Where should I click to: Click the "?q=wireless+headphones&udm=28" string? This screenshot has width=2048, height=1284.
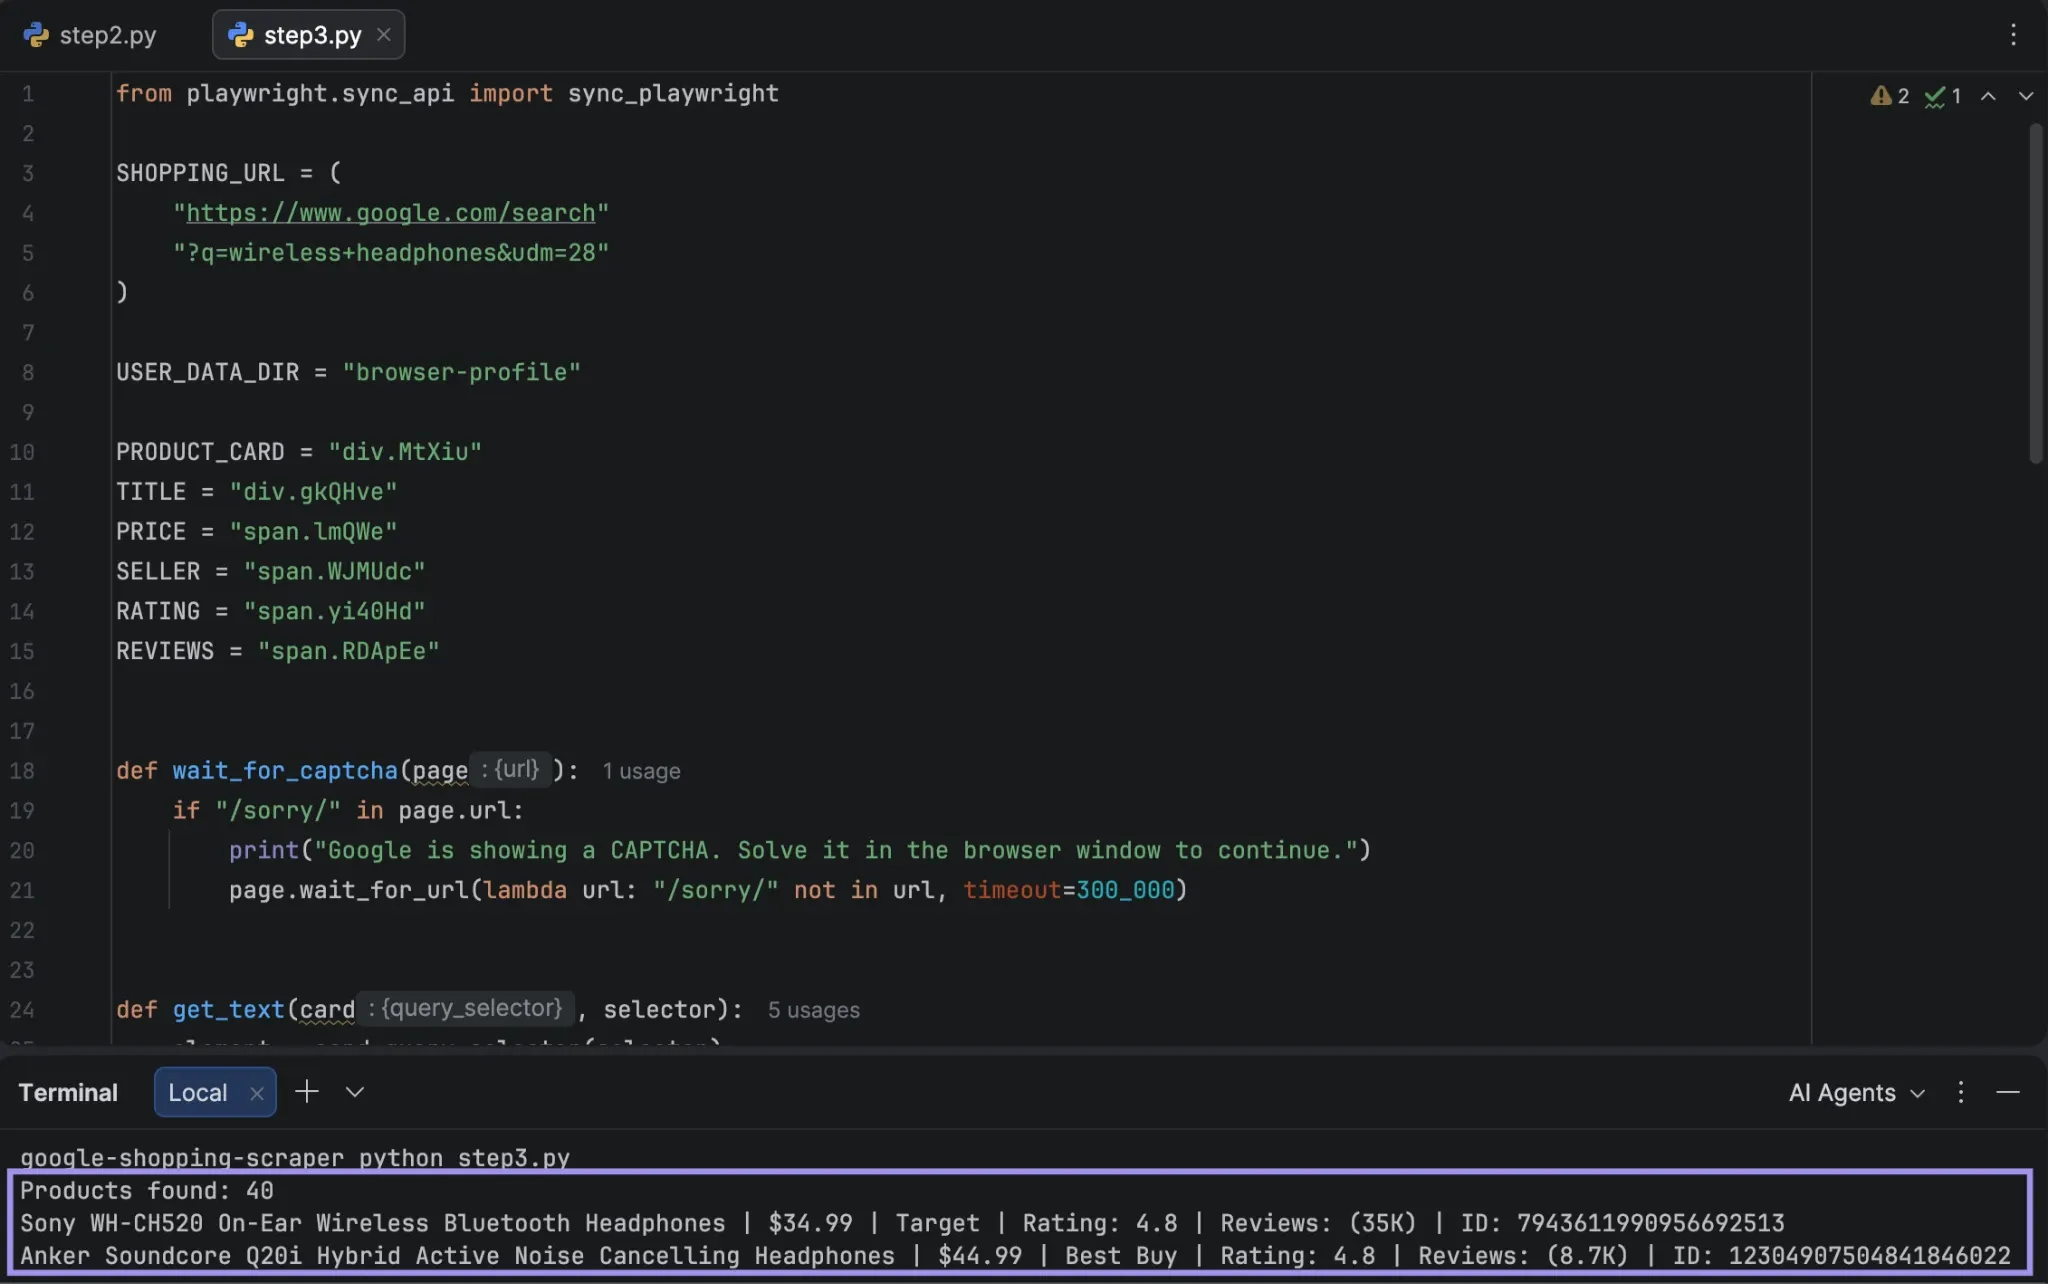click(391, 253)
